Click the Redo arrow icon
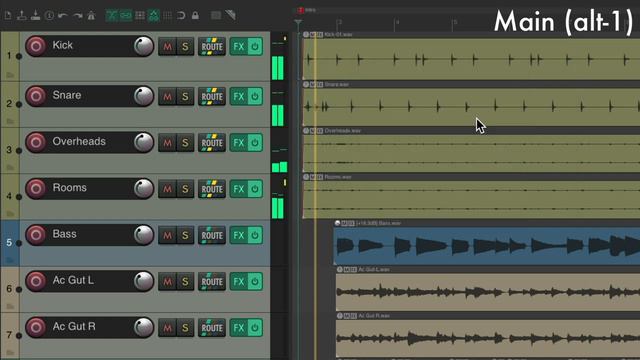Image resolution: width=640 pixels, height=360 pixels. tap(77, 16)
